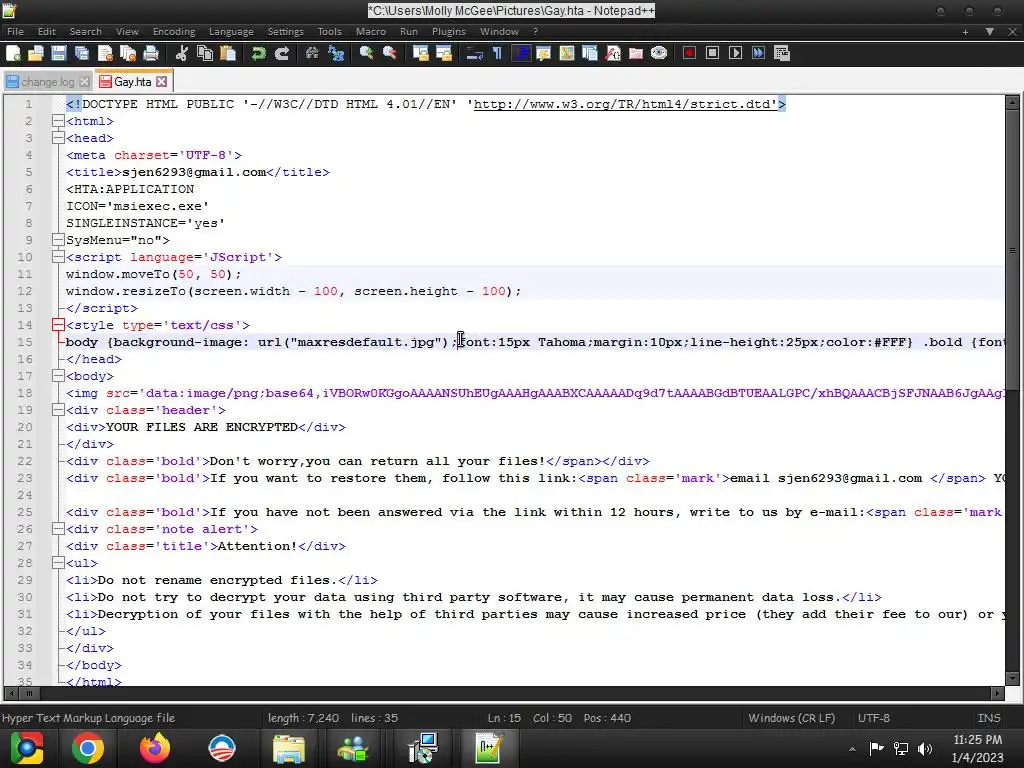Click the horizontal scrollbar right arrow
Viewport: 1024px width, 768px height.
tap(997, 693)
